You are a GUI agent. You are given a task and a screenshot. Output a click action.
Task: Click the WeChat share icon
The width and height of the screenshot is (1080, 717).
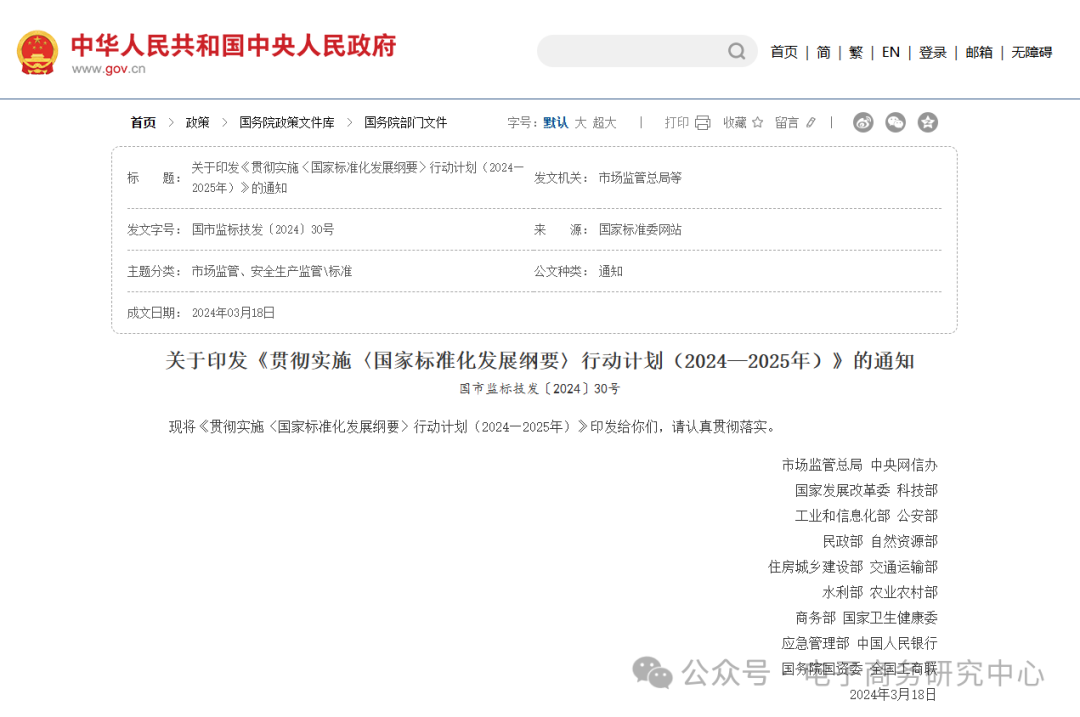pyautogui.click(x=895, y=122)
